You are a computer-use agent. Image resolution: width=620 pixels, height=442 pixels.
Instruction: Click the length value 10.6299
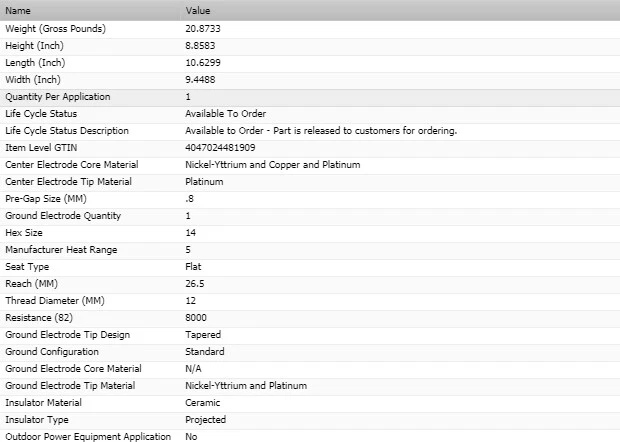tap(206, 62)
